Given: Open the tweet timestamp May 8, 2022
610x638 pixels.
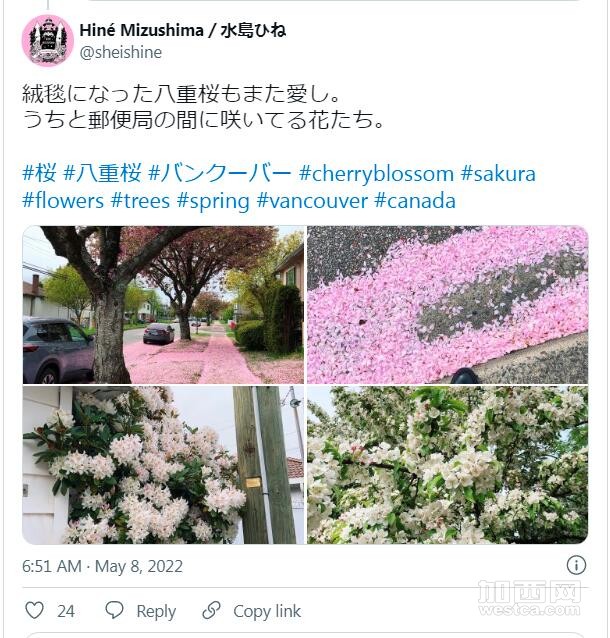Looking at the screenshot, I should (102, 566).
